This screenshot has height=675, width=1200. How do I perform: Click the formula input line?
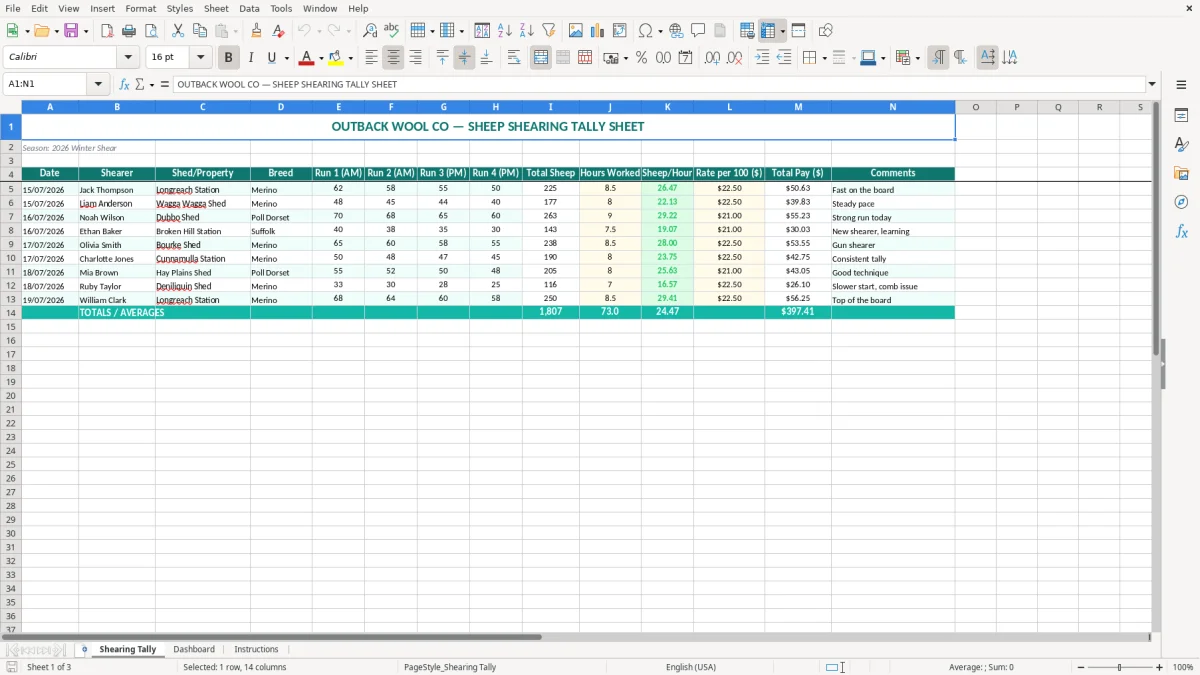pyautogui.click(x=659, y=85)
